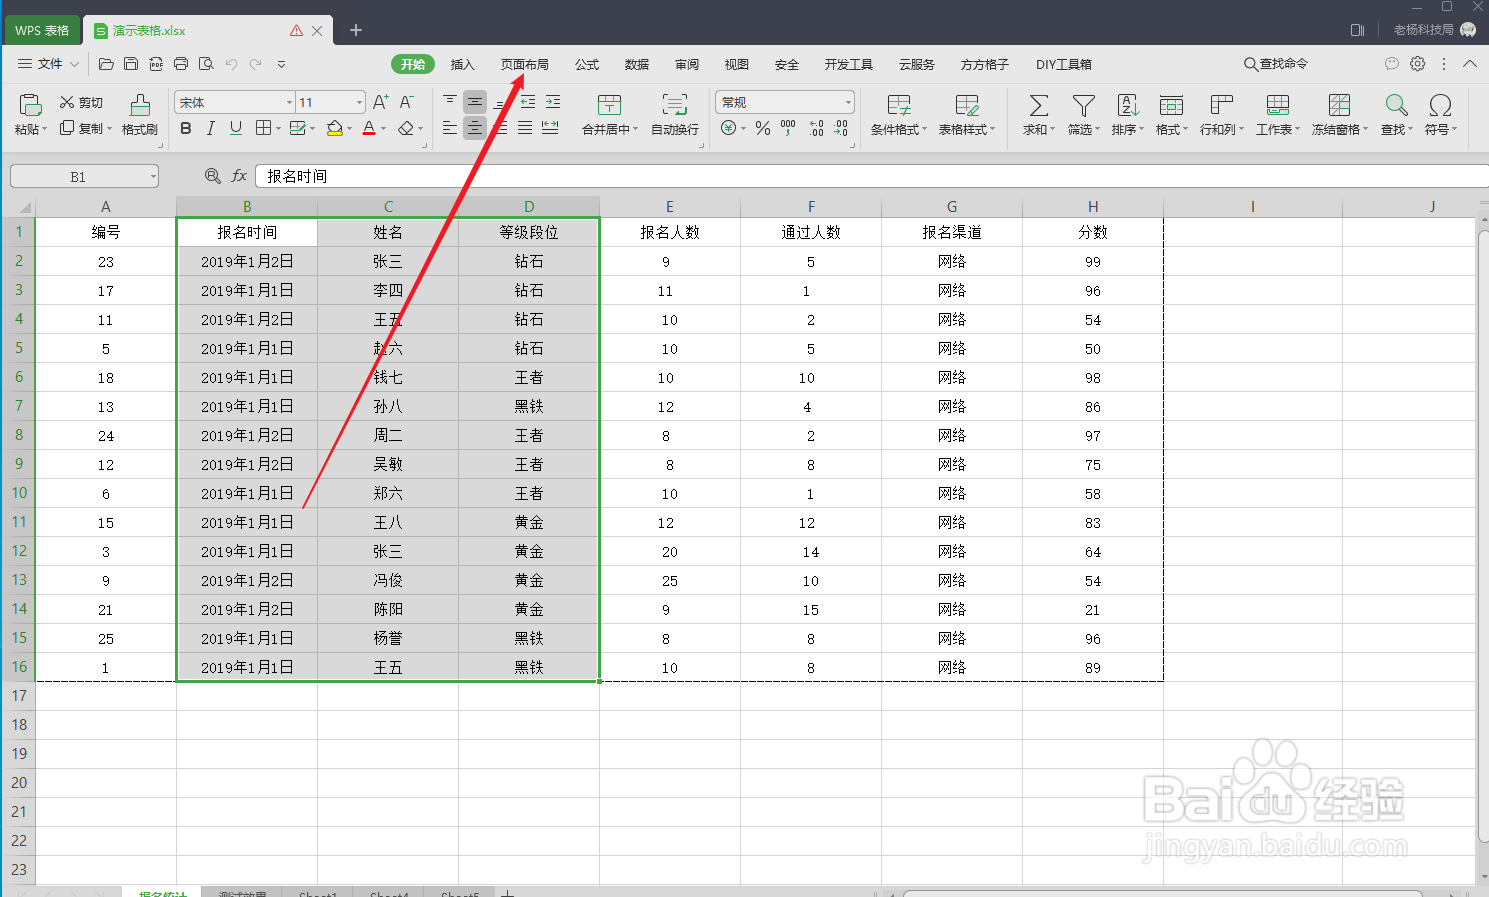Decrease font size with the A- icon
The height and width of the screenshot is (897, 1489).
pos(406,102)
